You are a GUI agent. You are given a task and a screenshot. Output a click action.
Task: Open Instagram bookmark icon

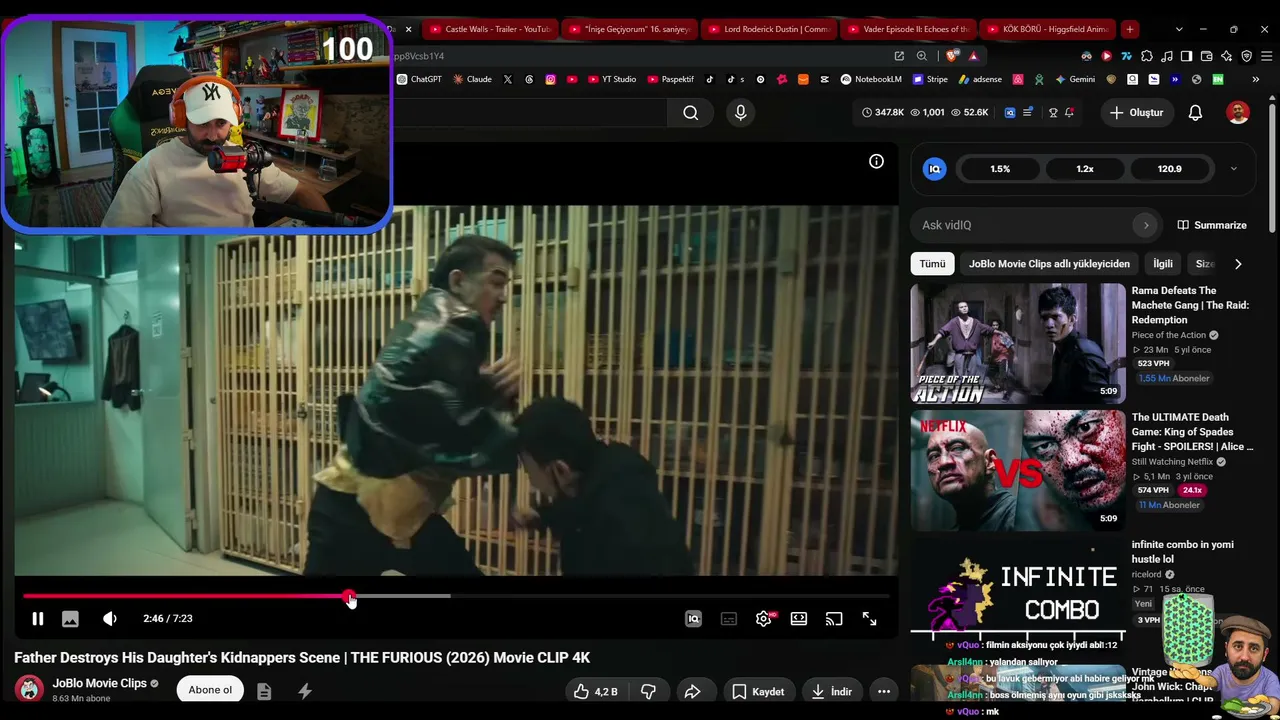pyautogui.click(x=550, y=79)
